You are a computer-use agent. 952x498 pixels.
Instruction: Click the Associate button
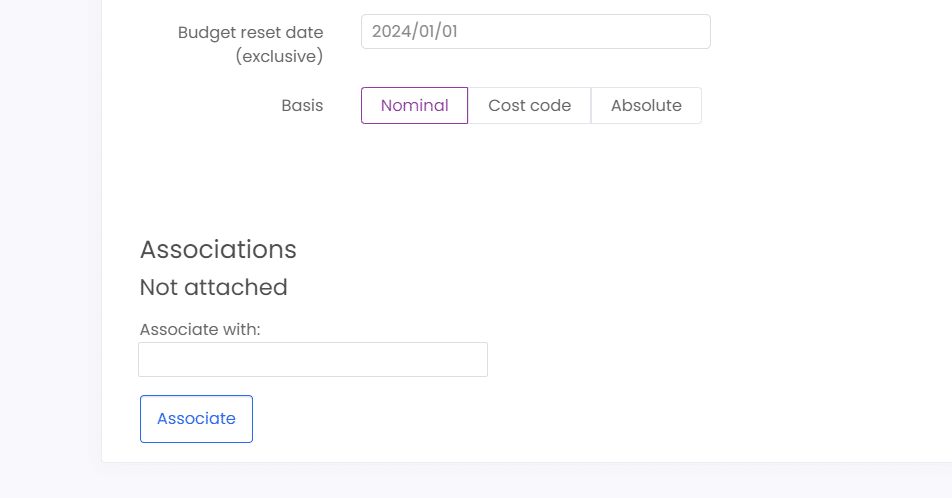[x=196, y=419]
